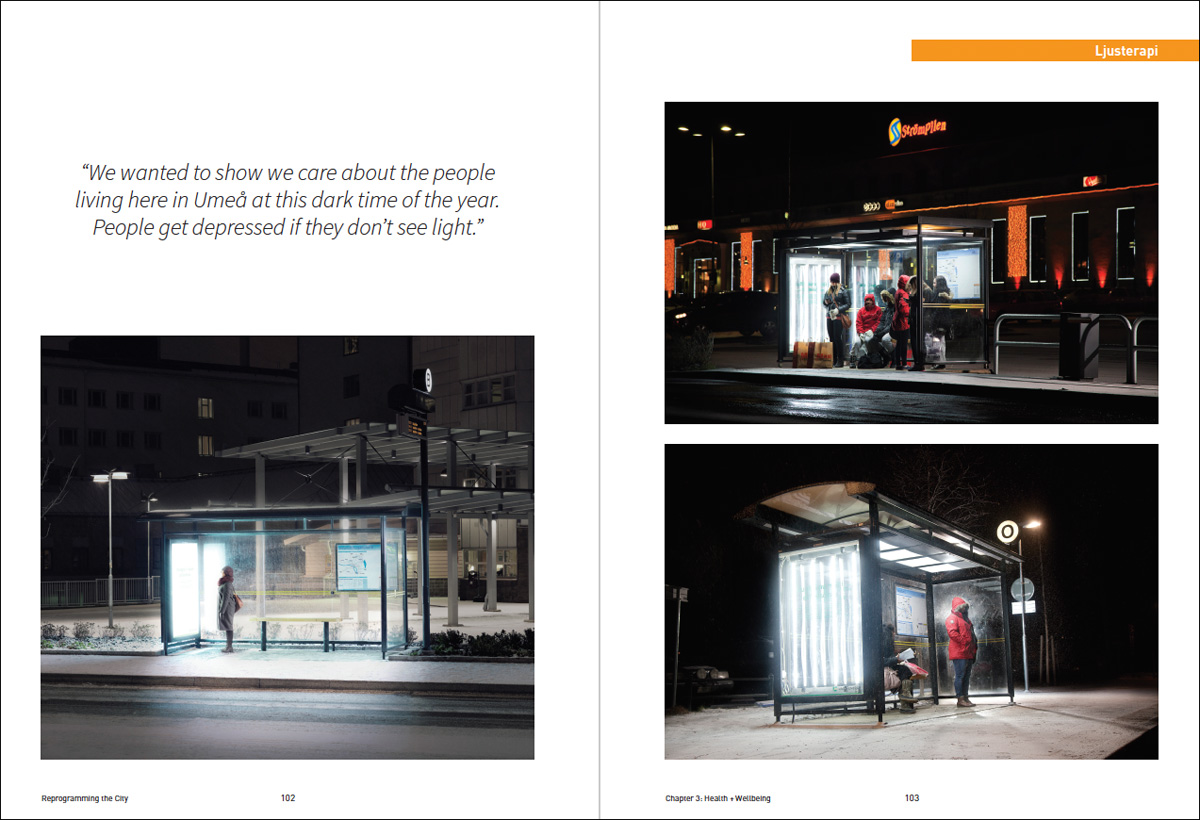Click page number 103
The image size is (1200, 820).
click(913, 798)
